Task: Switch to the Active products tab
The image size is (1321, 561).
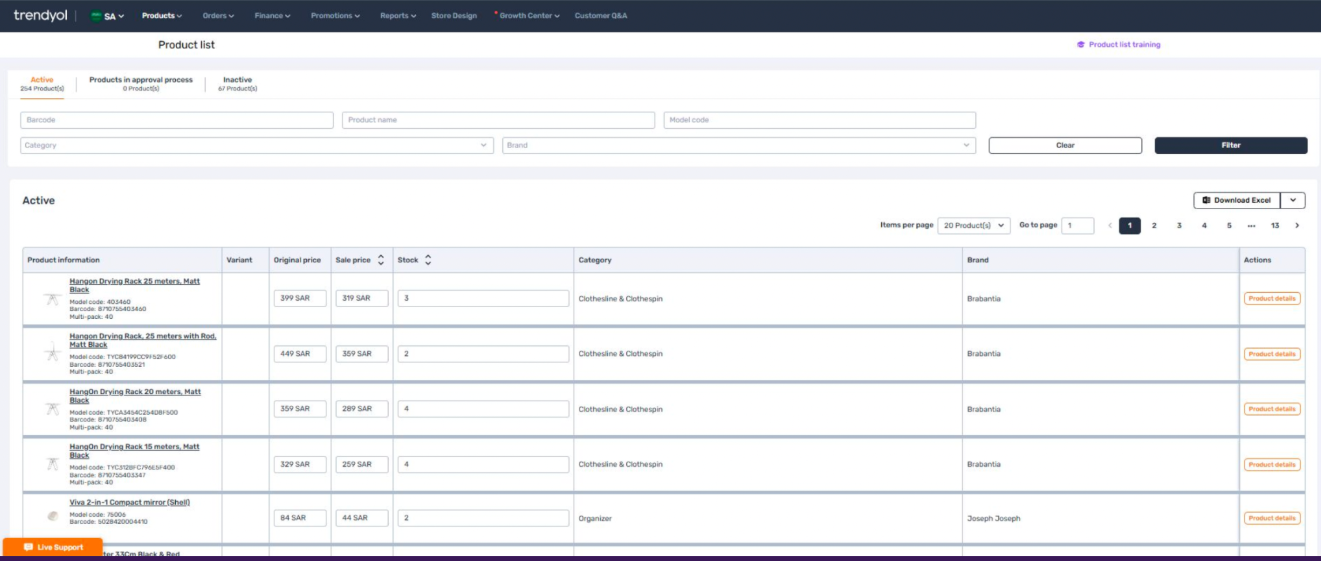Action: tap(42, 84)
